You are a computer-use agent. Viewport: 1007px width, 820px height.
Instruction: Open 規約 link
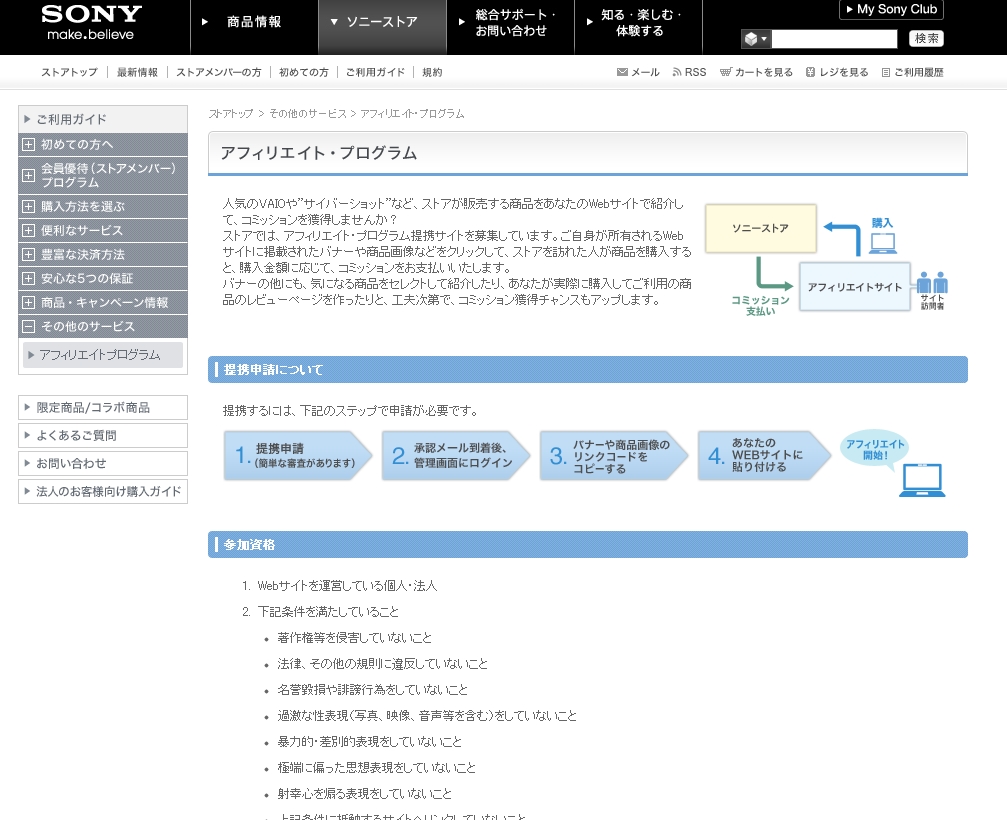coord(432,73)
